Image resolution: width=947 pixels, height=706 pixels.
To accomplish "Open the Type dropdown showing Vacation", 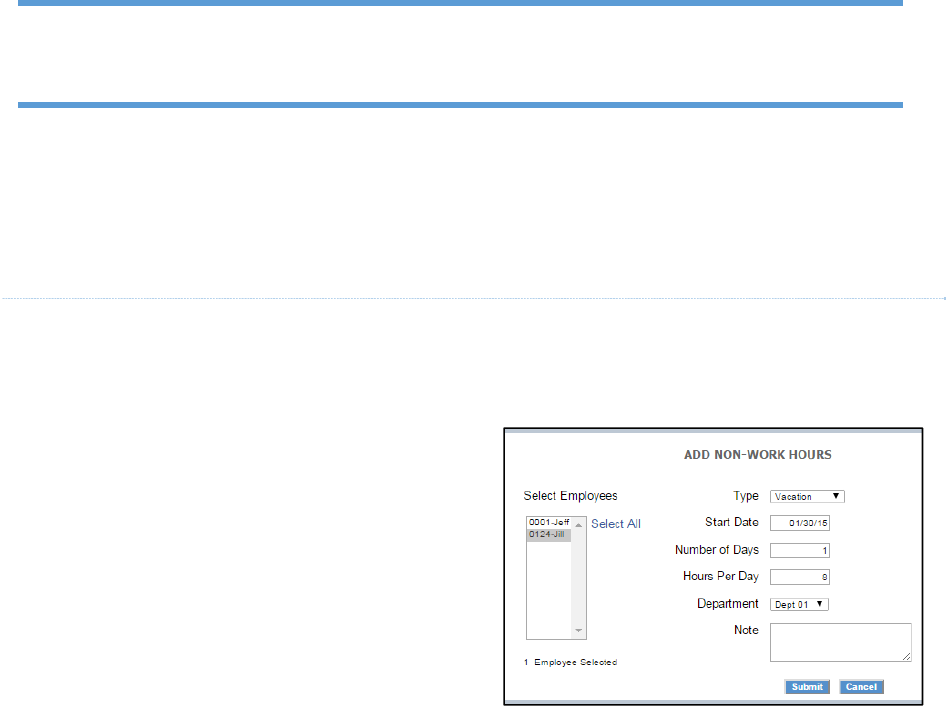I will point(807,496).
